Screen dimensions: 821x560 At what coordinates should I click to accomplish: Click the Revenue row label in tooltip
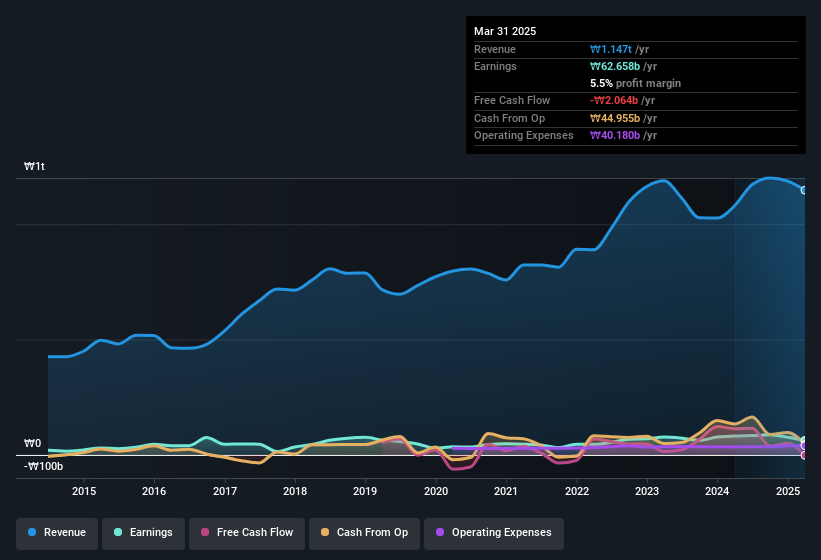coord(495,49)
